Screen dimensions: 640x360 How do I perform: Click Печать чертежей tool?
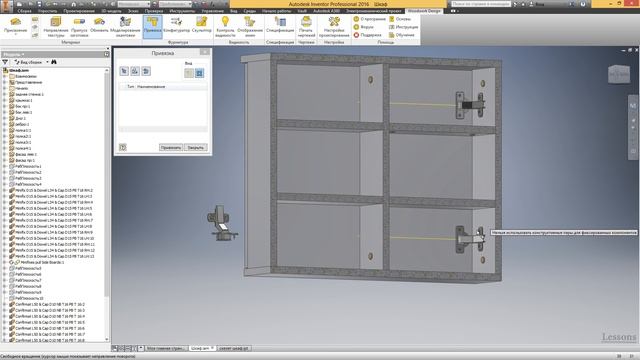pyautogui.click(x=307, y=27)
